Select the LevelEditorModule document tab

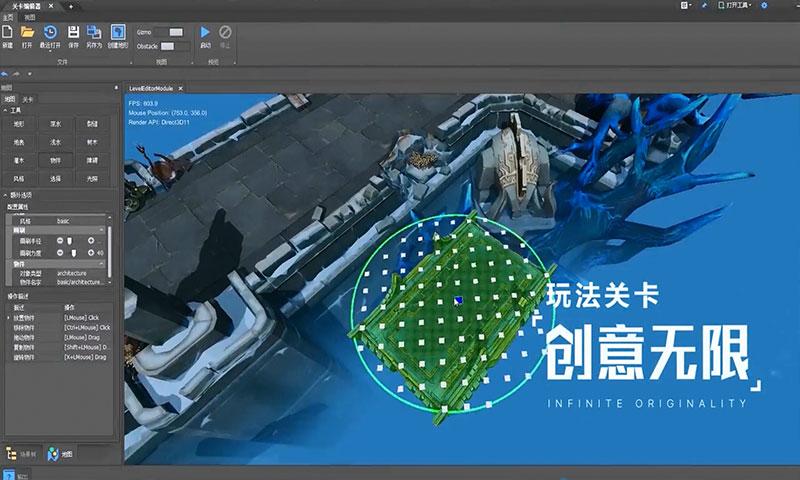(151, 88)
